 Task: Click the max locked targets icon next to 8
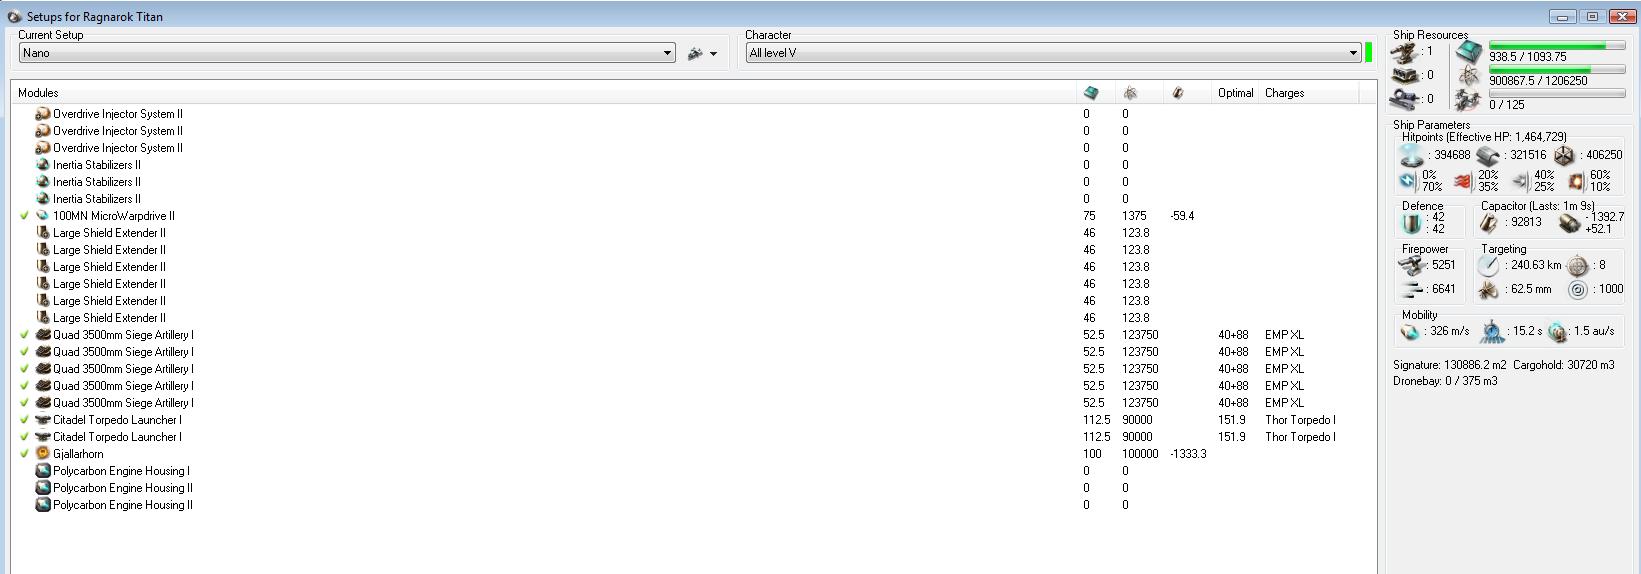tap(1577, 266)
